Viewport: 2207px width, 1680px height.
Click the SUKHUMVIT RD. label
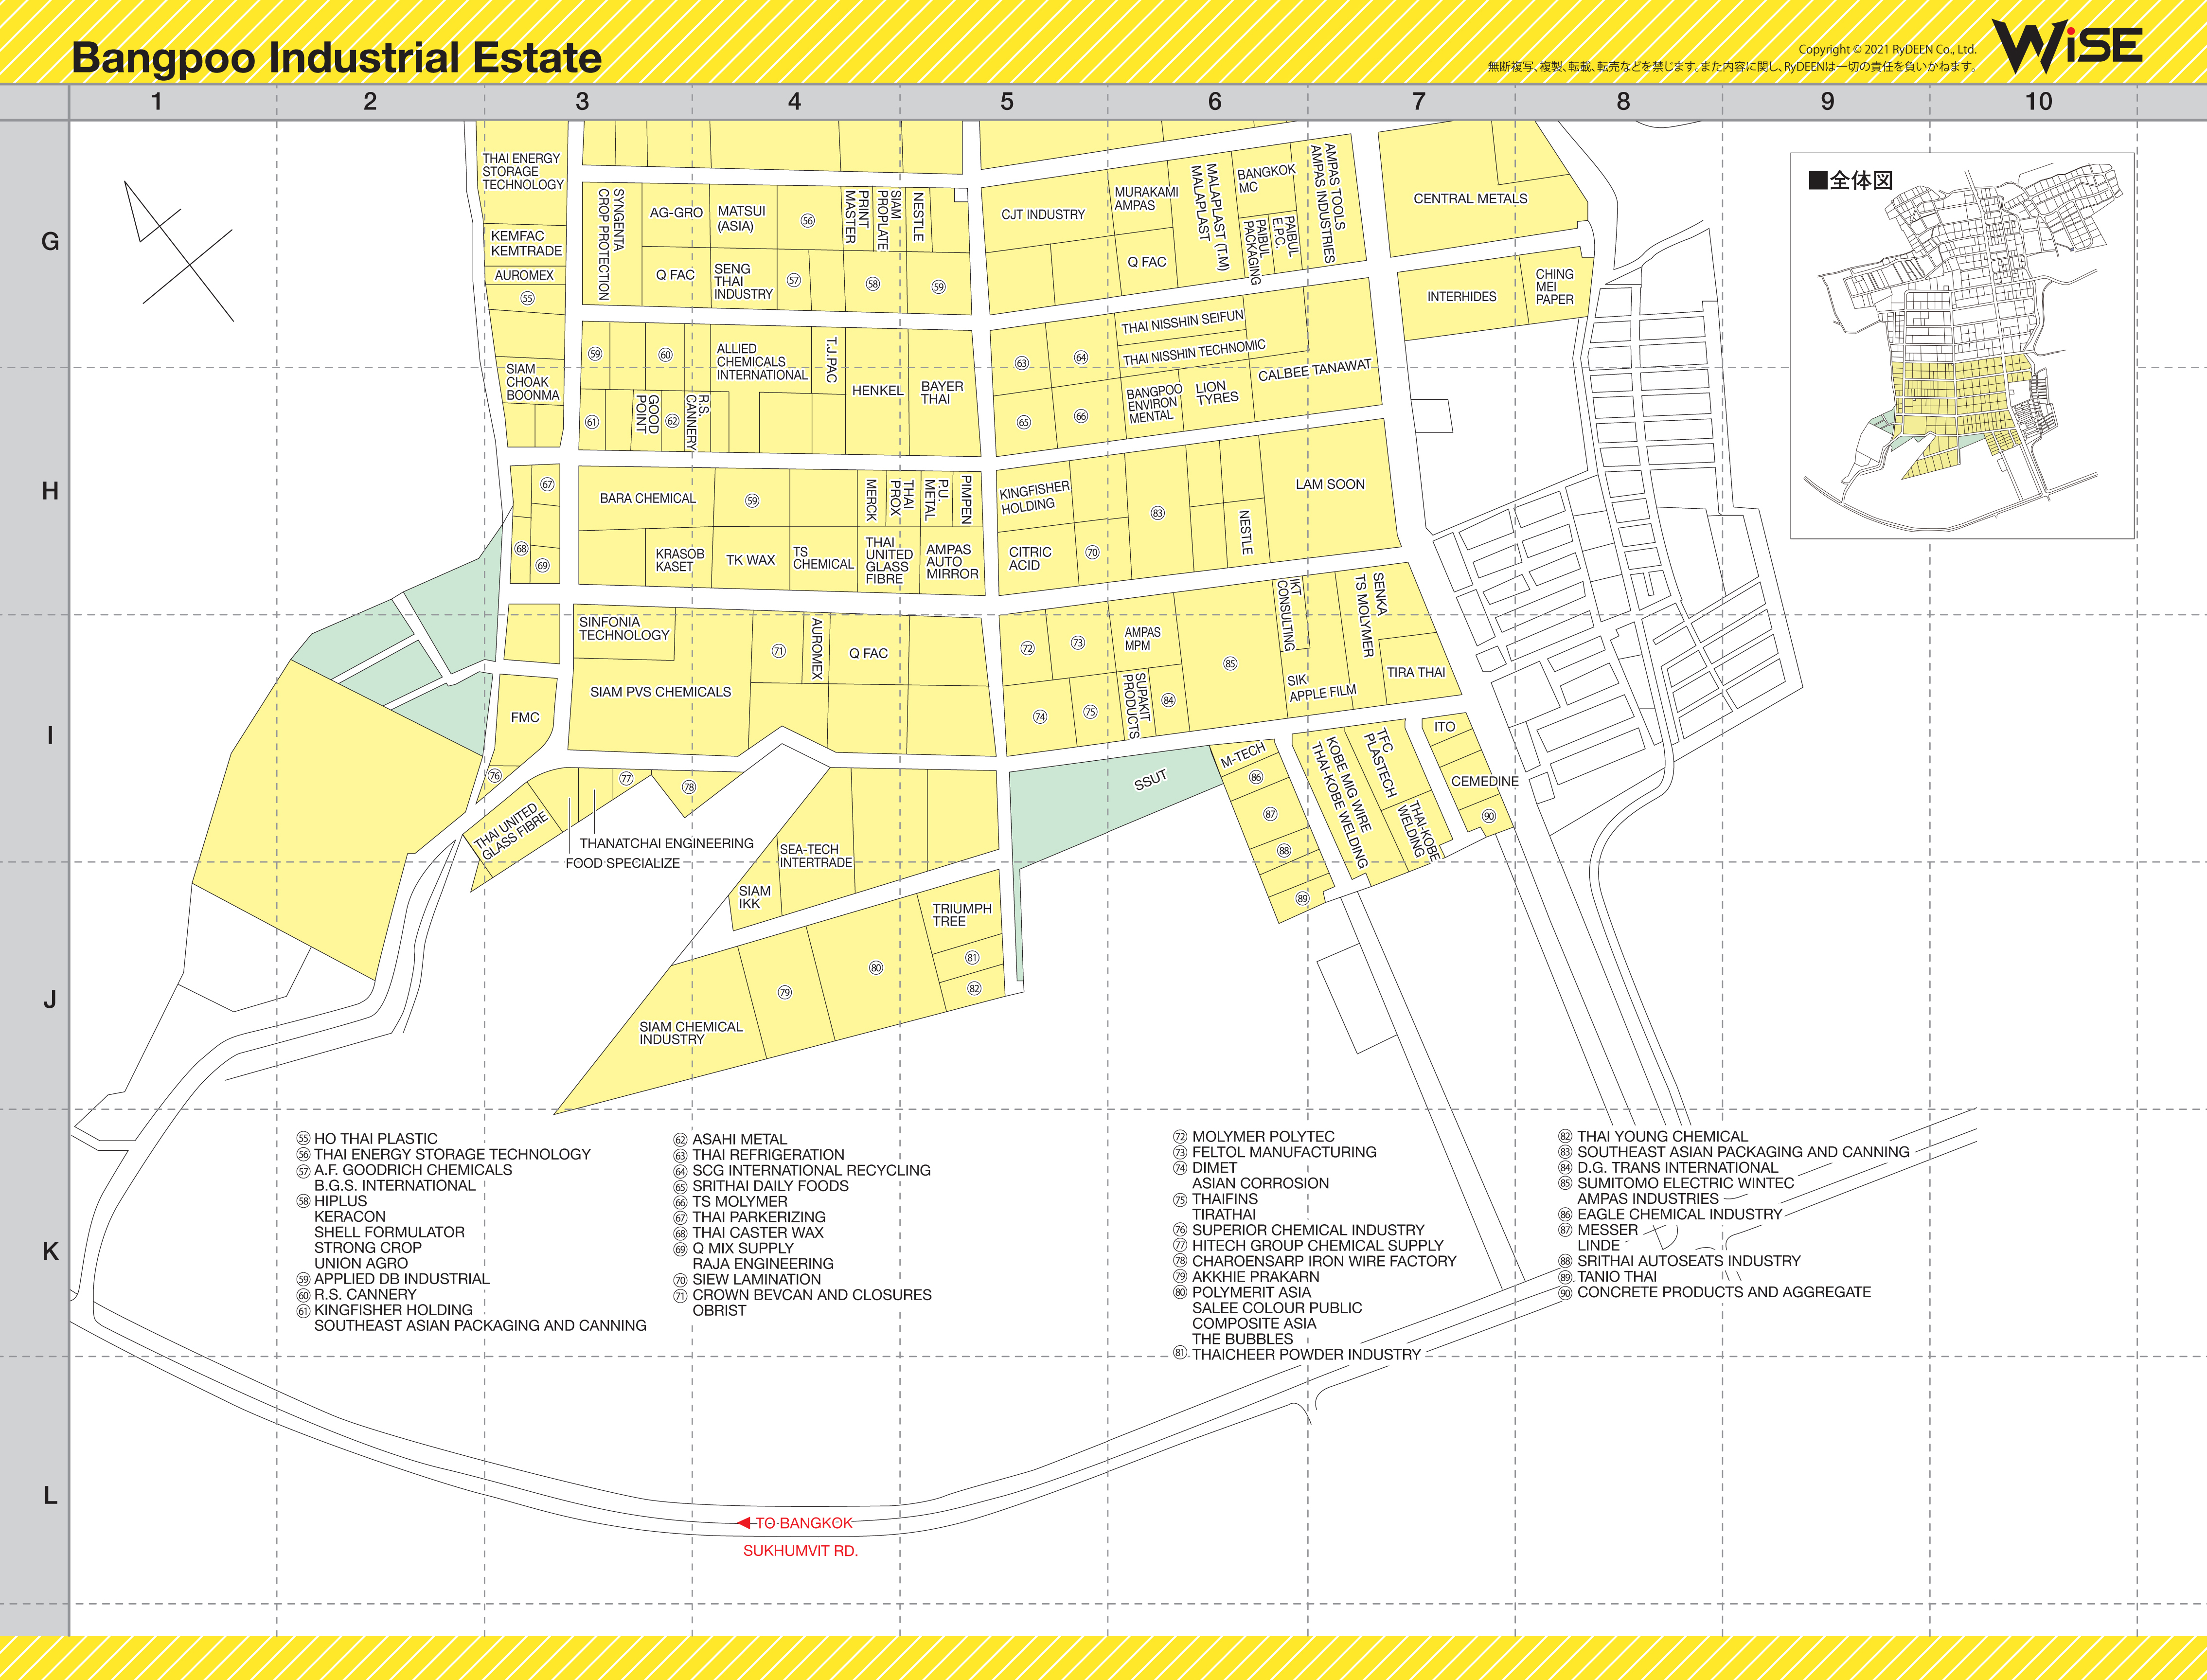[x=800, y=1551]
